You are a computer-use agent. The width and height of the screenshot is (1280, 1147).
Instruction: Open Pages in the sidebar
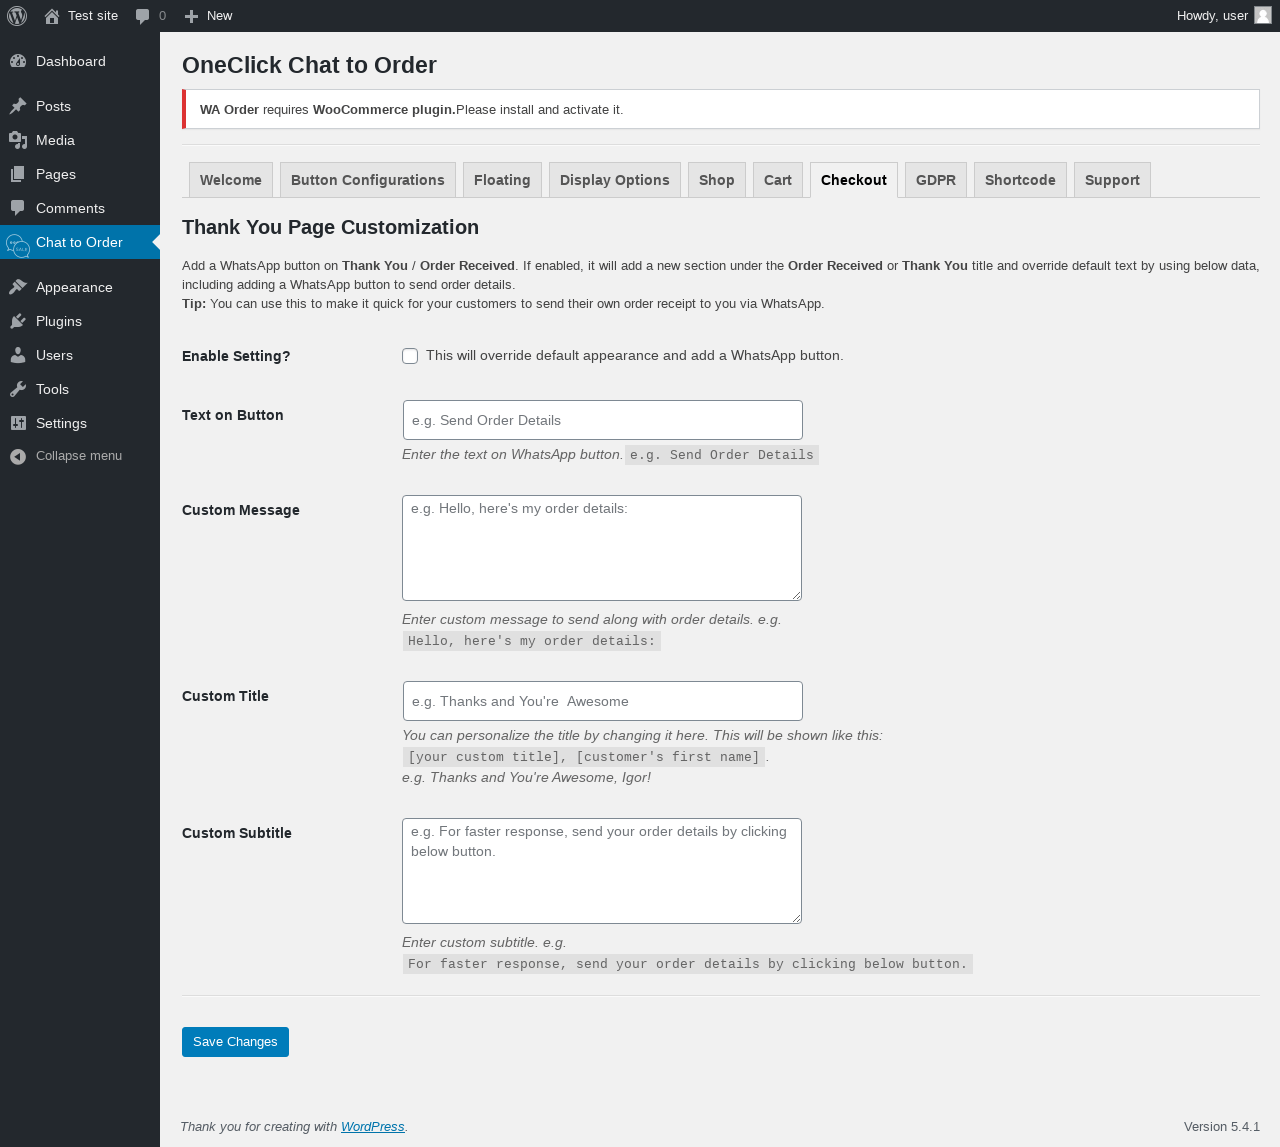[80, 174]
